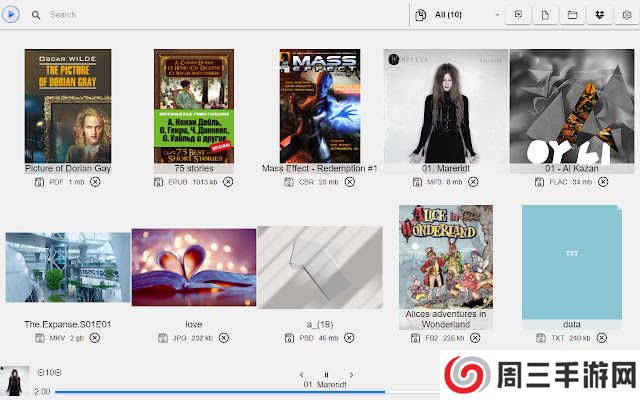640x400 pixels.
Task: Click save icon beside MKV 2 gb
Action: (40, 338)
